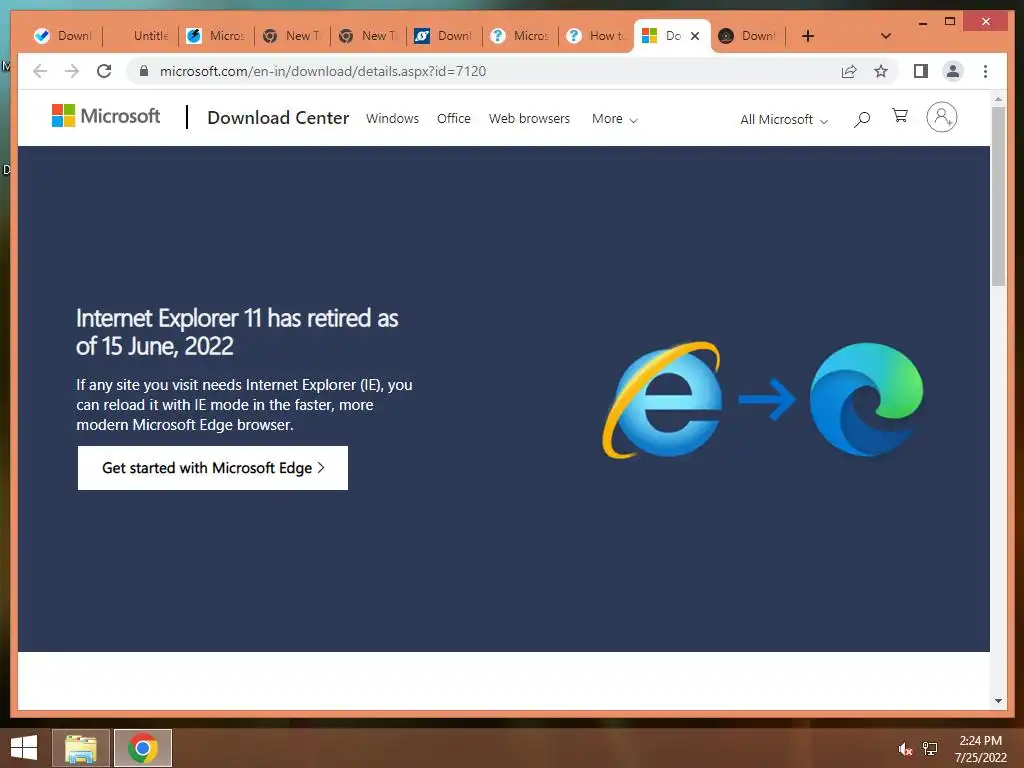Open the network tray icon

coord(930,749)
